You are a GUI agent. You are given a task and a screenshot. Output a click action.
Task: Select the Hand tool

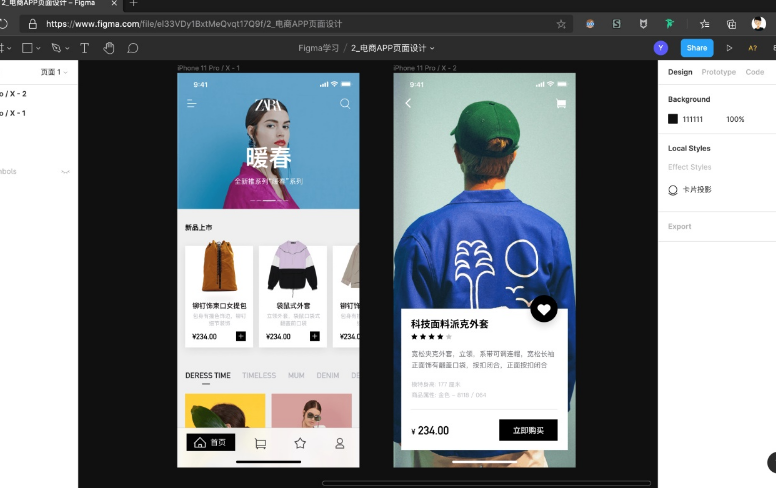pyautogui.click(x=109, y=48)
